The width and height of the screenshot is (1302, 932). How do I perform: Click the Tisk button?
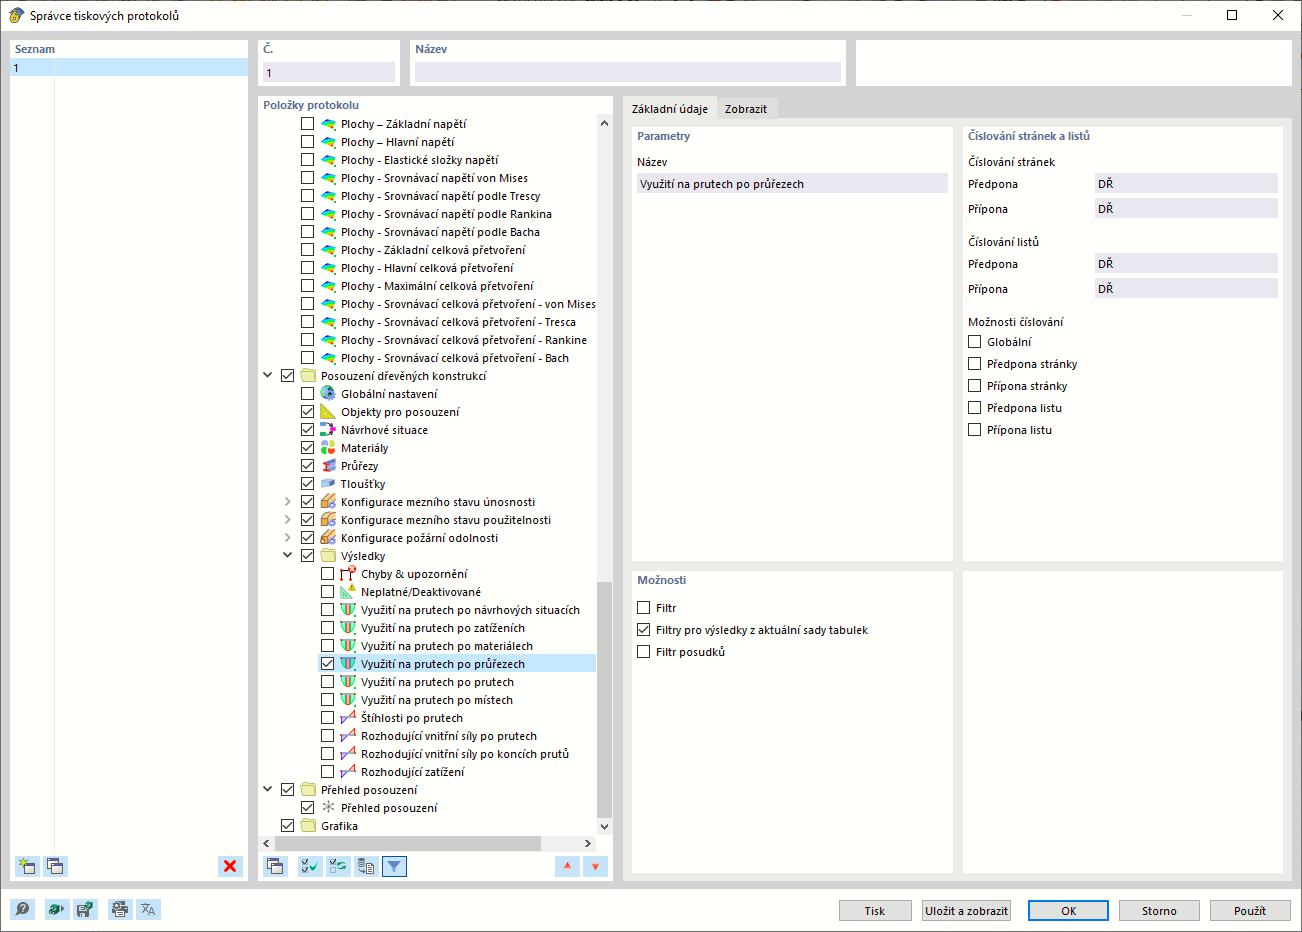875,911
